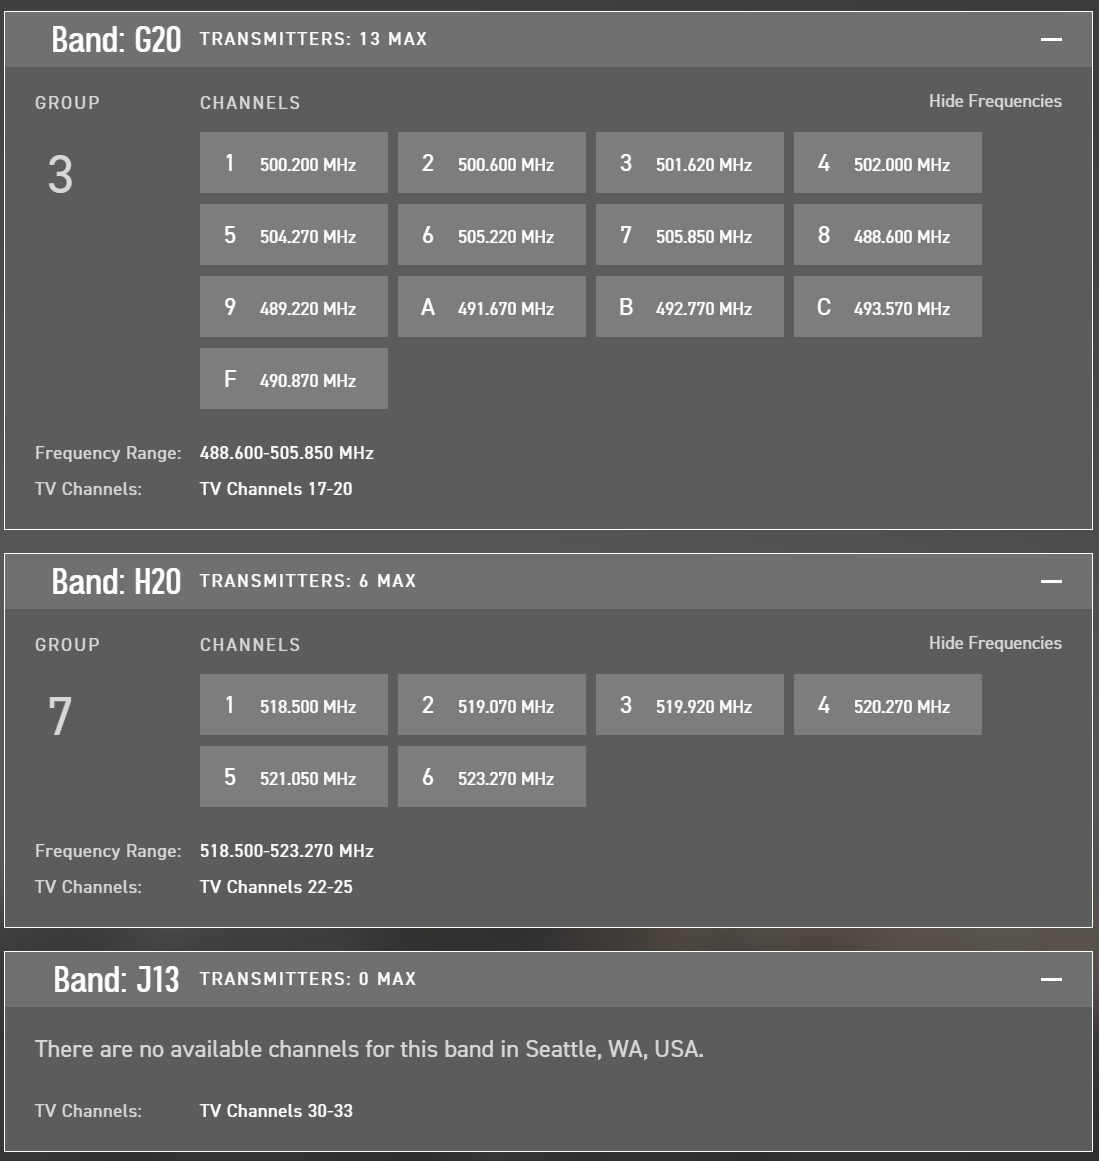Screen dimensions: 1099x1161
Task: Pick H20 channel 1 at 518.500 MHz
Action: (x=293, y=705)
